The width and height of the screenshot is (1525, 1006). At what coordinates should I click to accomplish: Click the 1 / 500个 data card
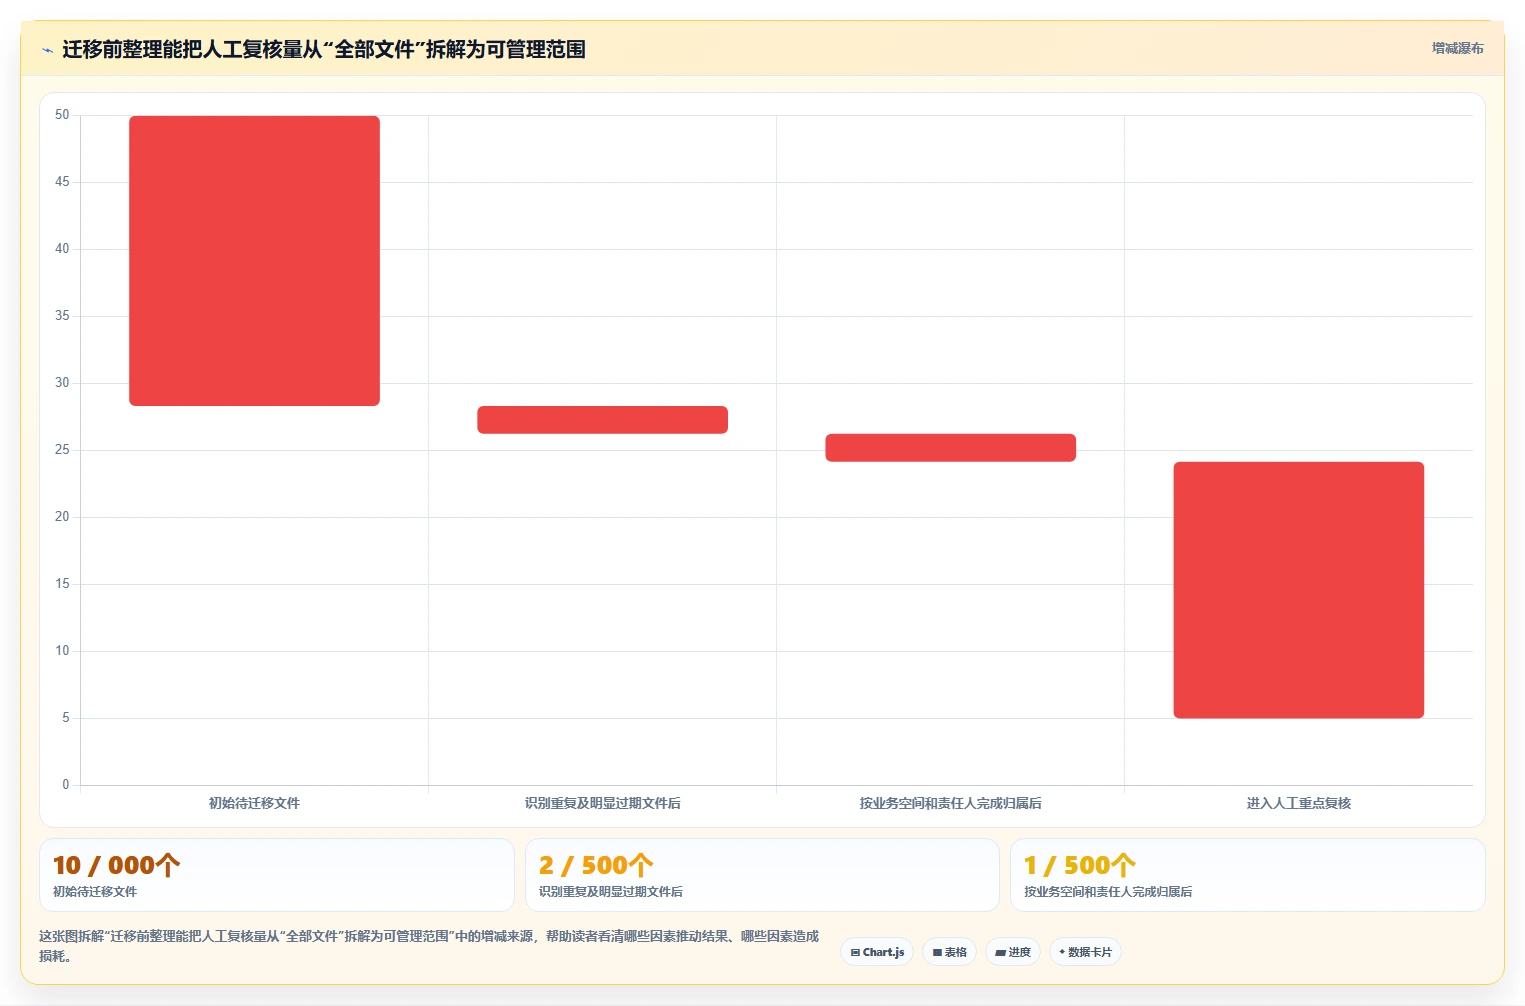(x=1247, y=875)
